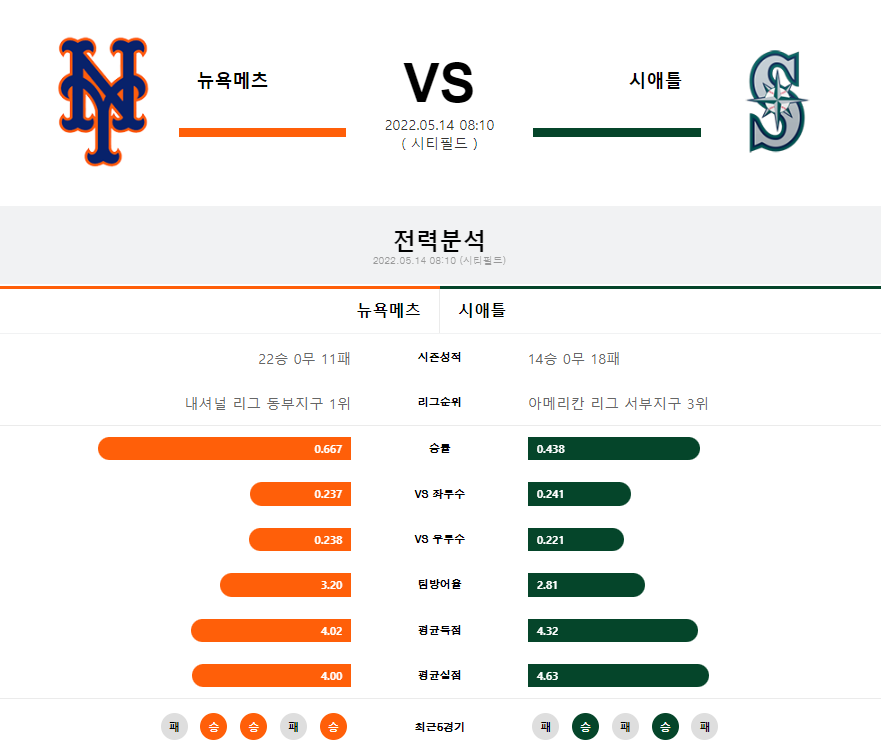
Task: Click the Mets' first recent-game 패 circle
Action: coord(174,726)
